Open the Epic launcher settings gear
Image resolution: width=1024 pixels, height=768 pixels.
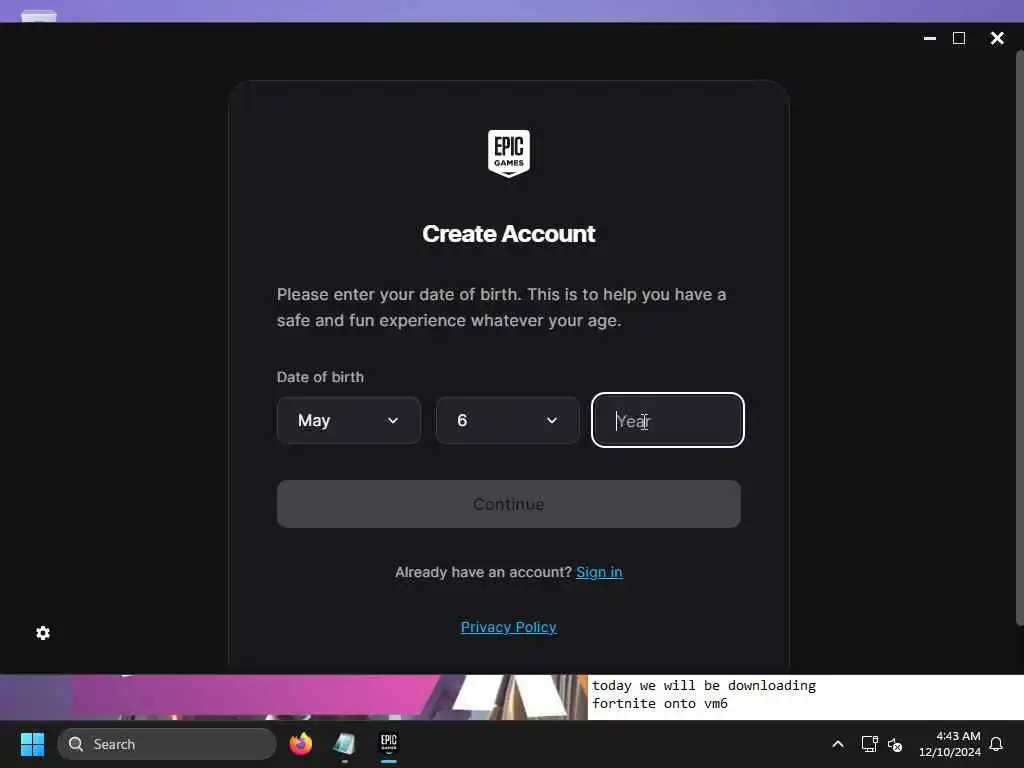pyautogui.click(x=43, y=633)
